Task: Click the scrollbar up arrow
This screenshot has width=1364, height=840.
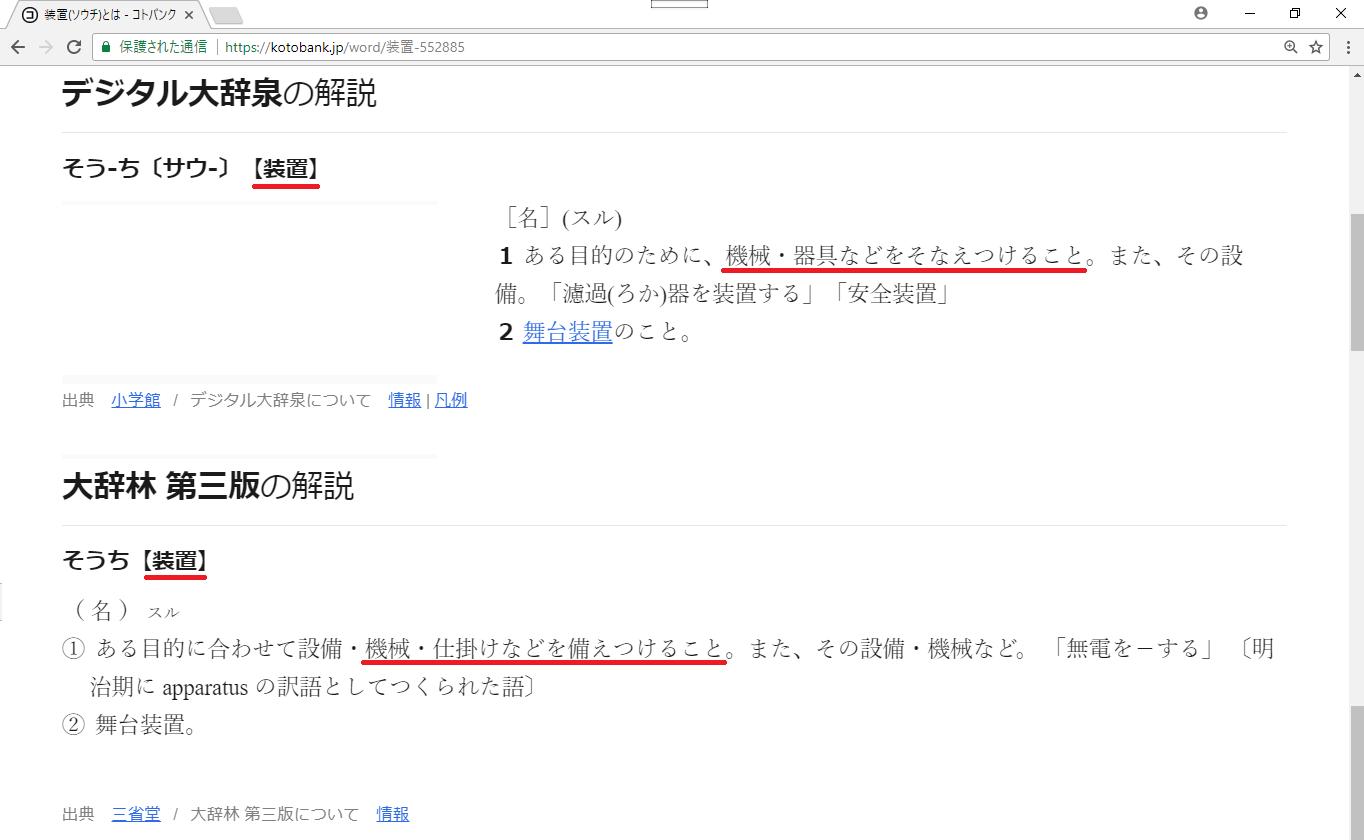Action: pos(1356,73)
